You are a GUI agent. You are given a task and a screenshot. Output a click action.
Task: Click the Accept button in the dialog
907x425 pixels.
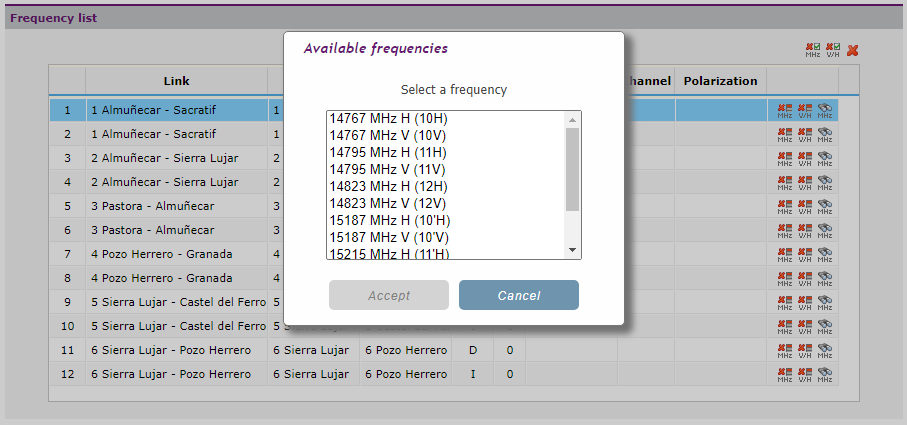tap(389, 295)
